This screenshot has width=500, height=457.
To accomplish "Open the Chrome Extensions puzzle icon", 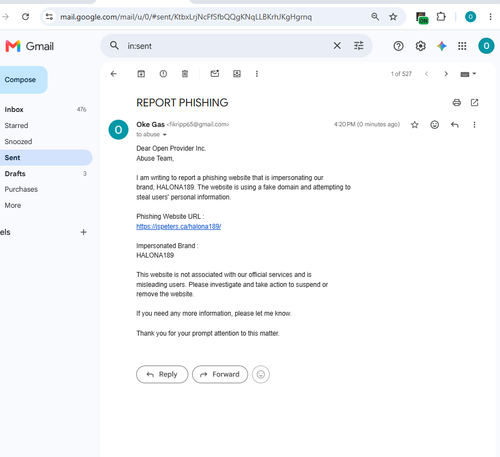I will tap(441, 16).
